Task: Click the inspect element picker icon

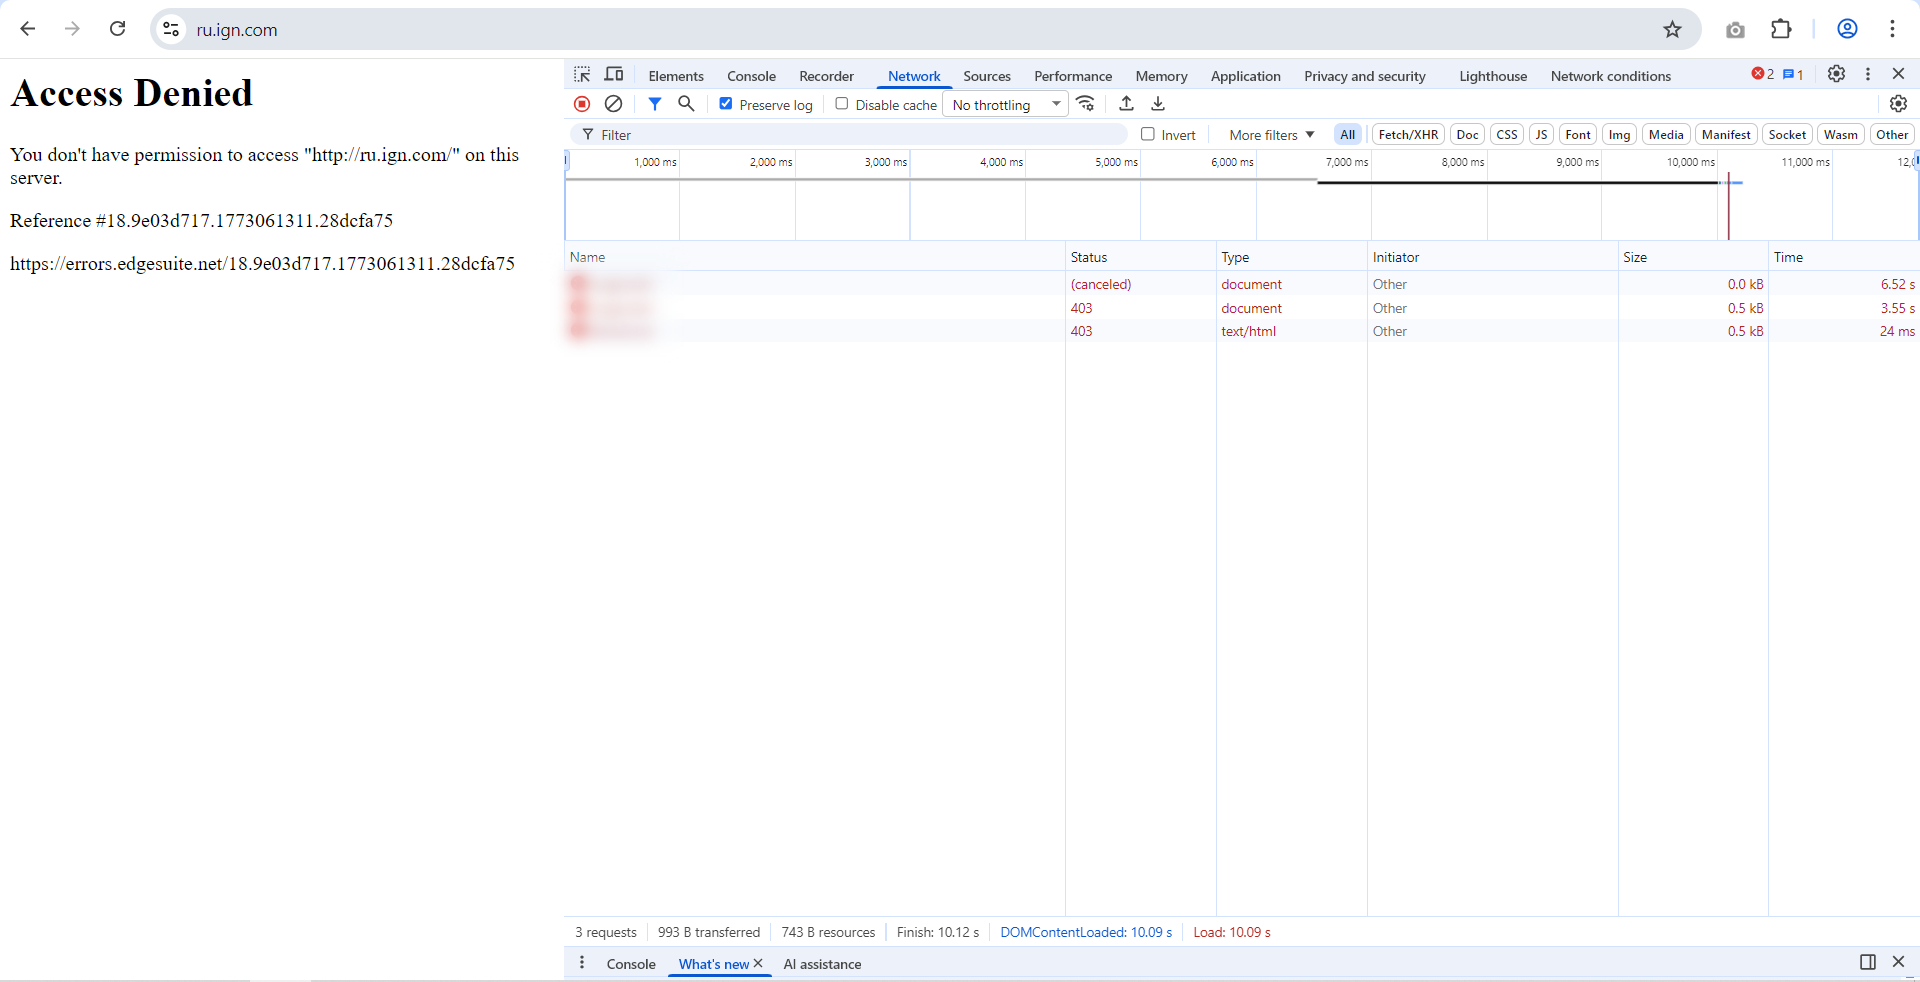Action: (582, 75)
